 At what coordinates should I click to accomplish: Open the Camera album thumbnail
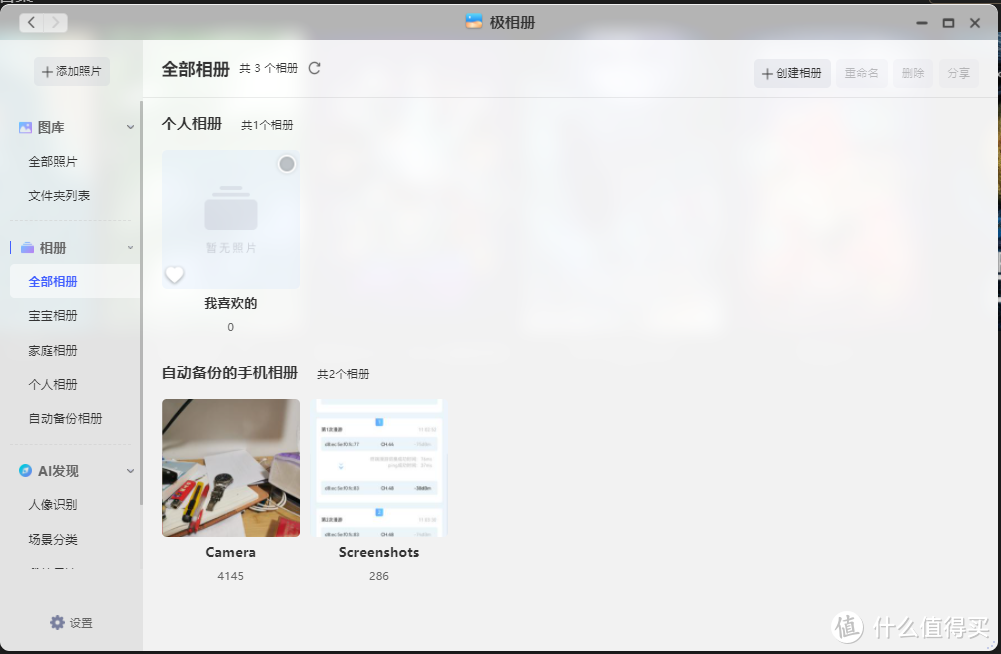pos(231,468)
